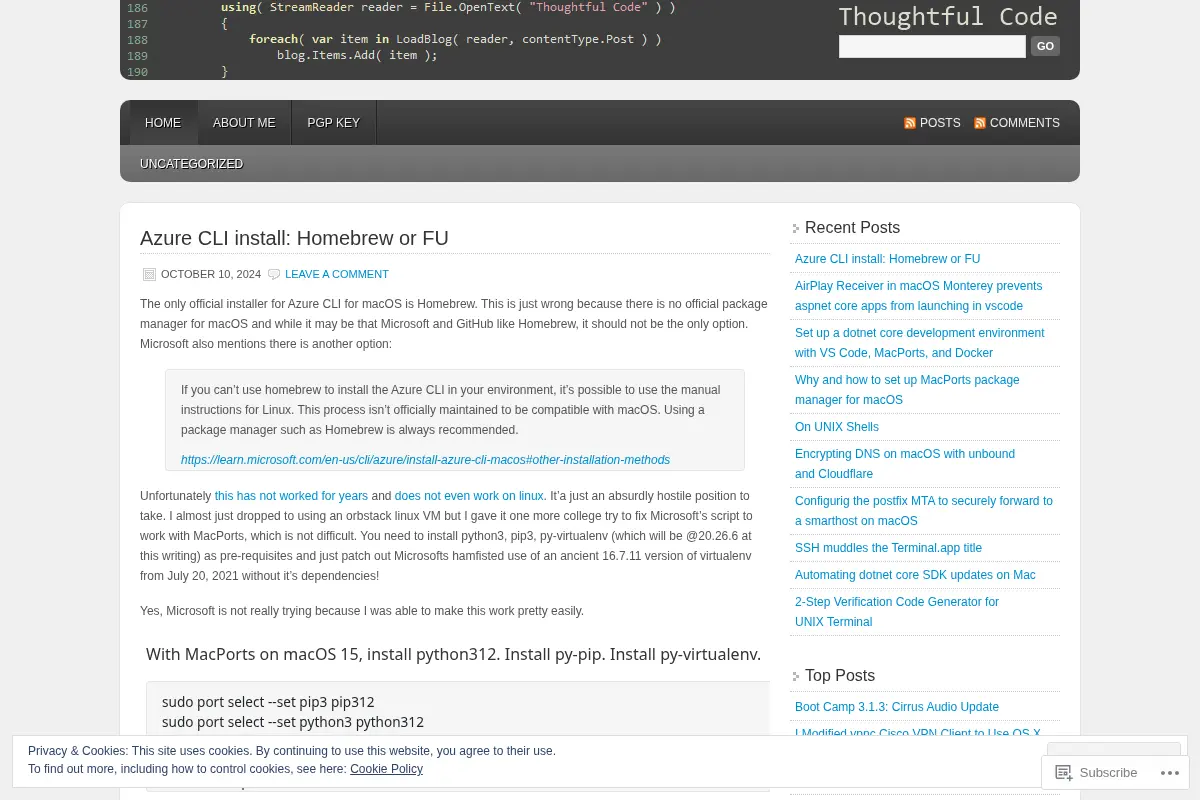
Task: Open recent post Azure CLI install: Homebrew or FU
Action: [887, 259]
